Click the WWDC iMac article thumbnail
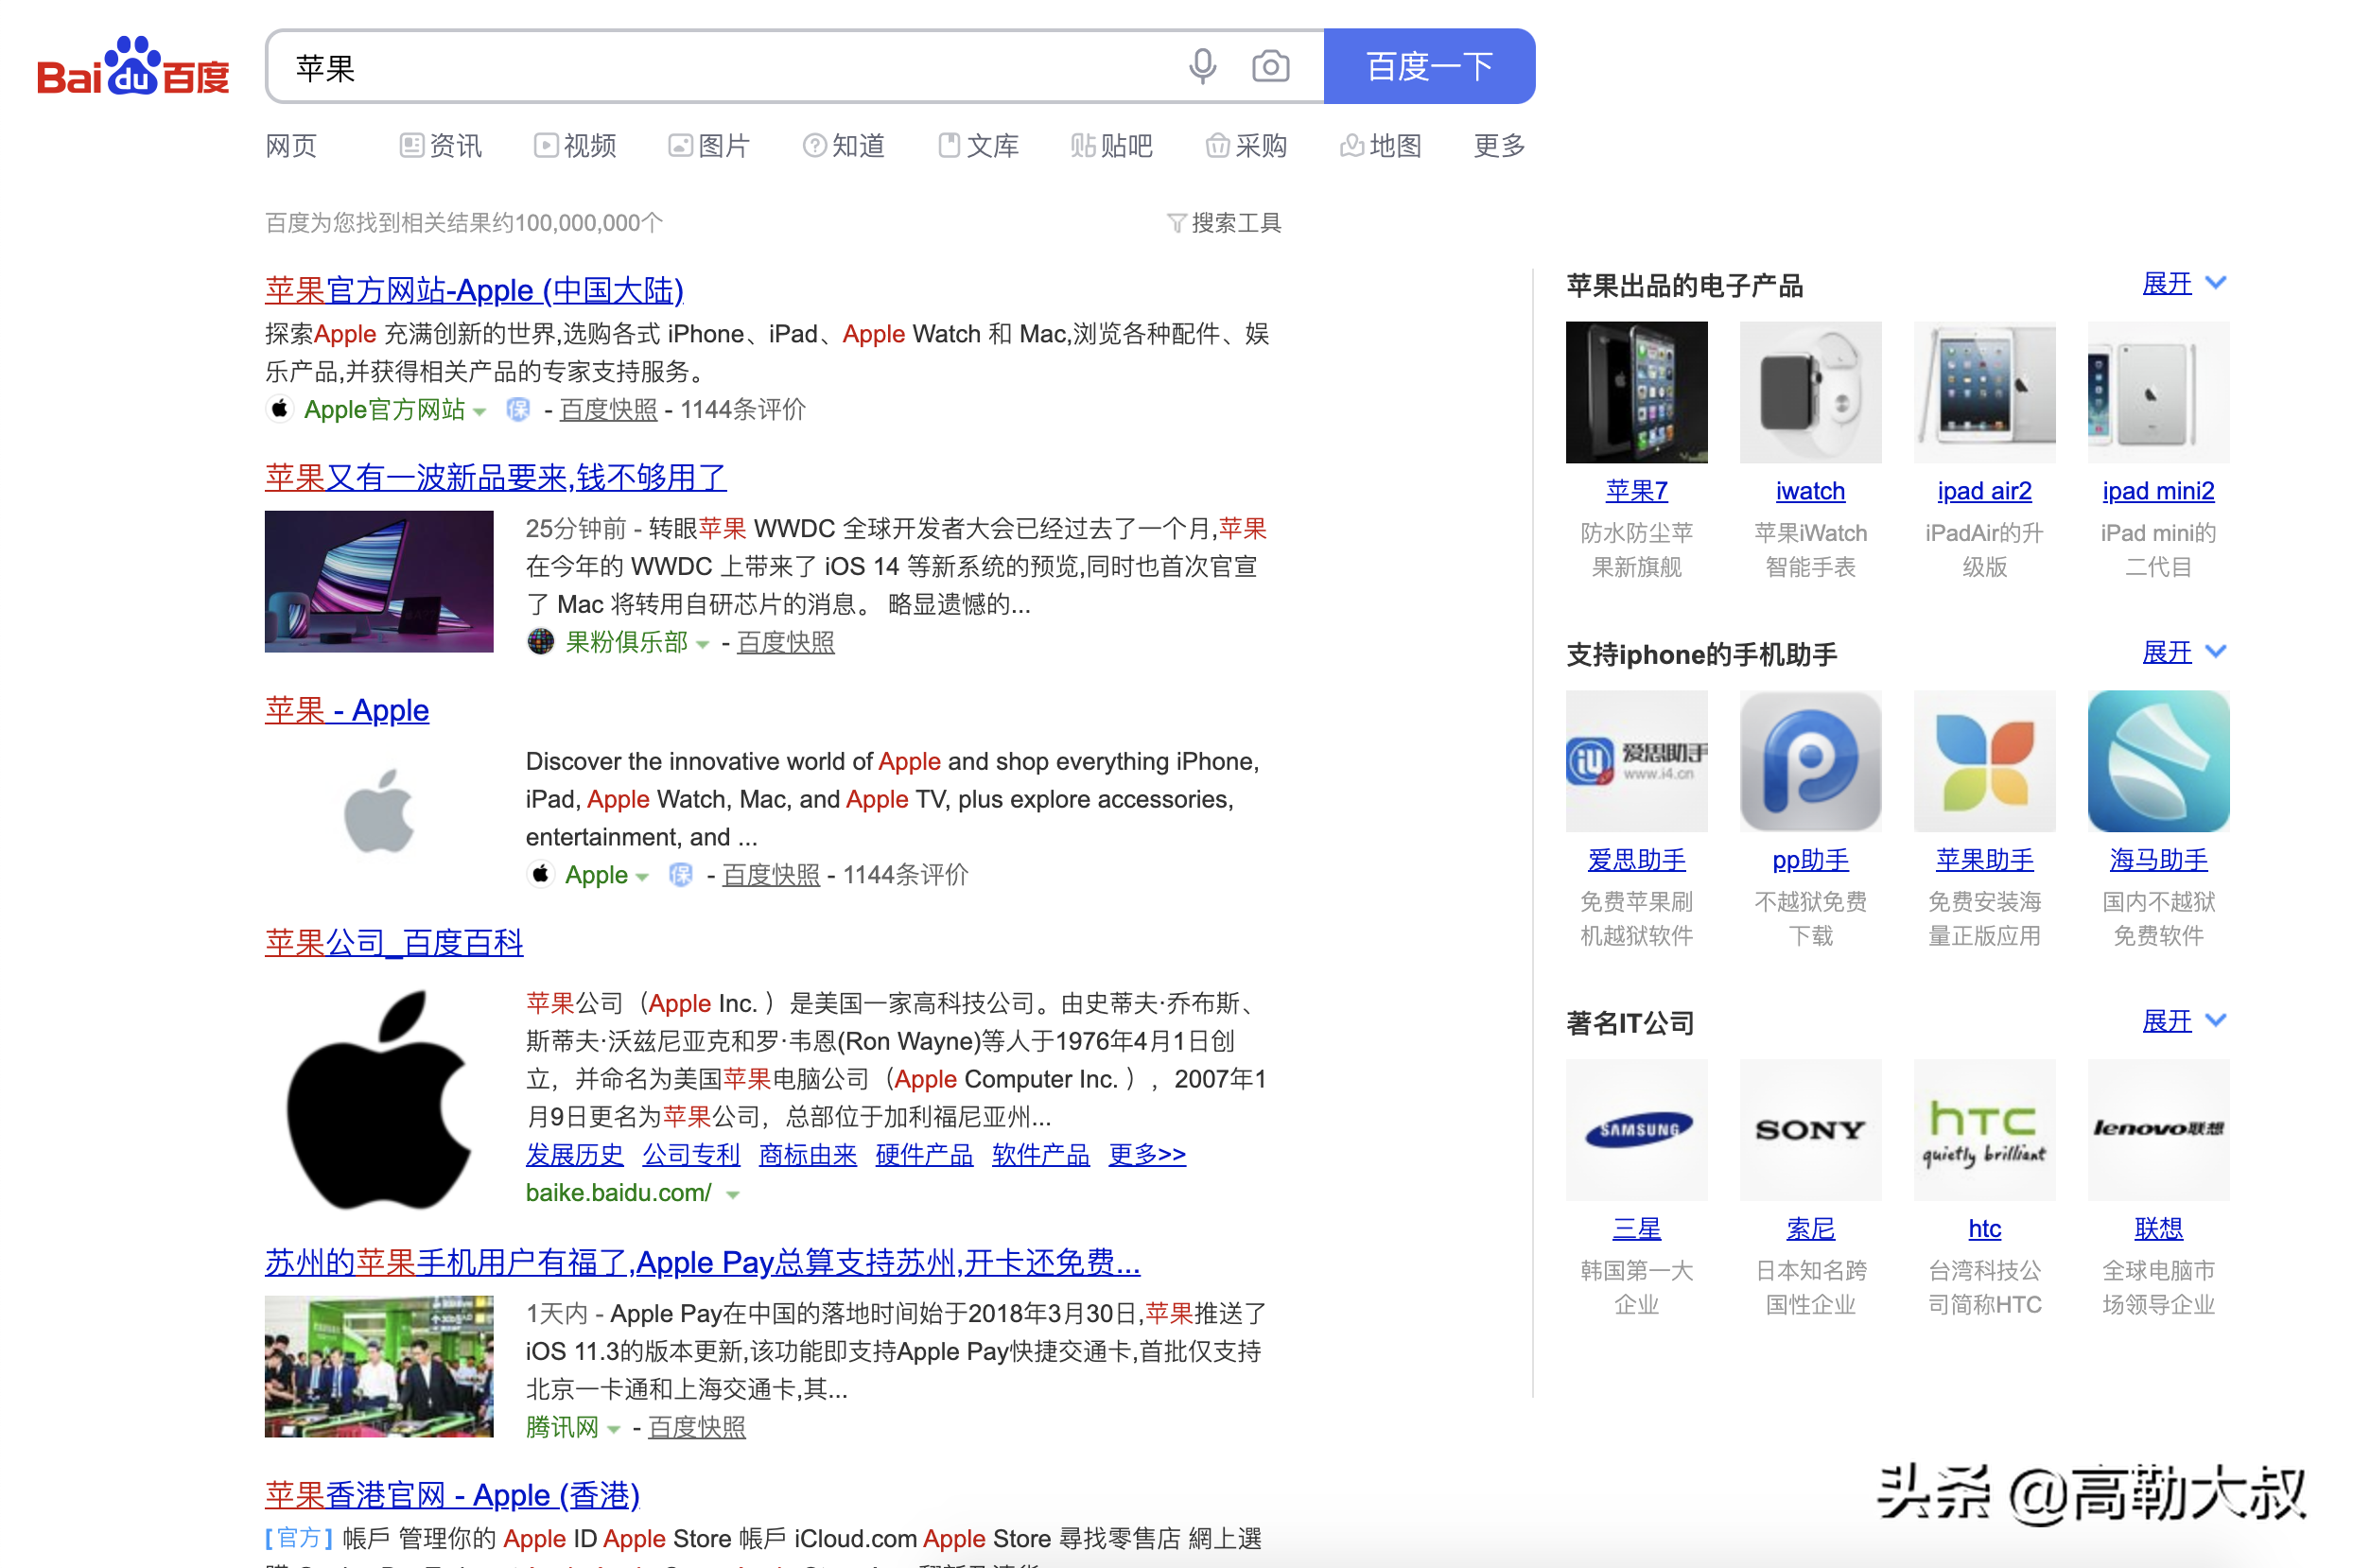 379,581
